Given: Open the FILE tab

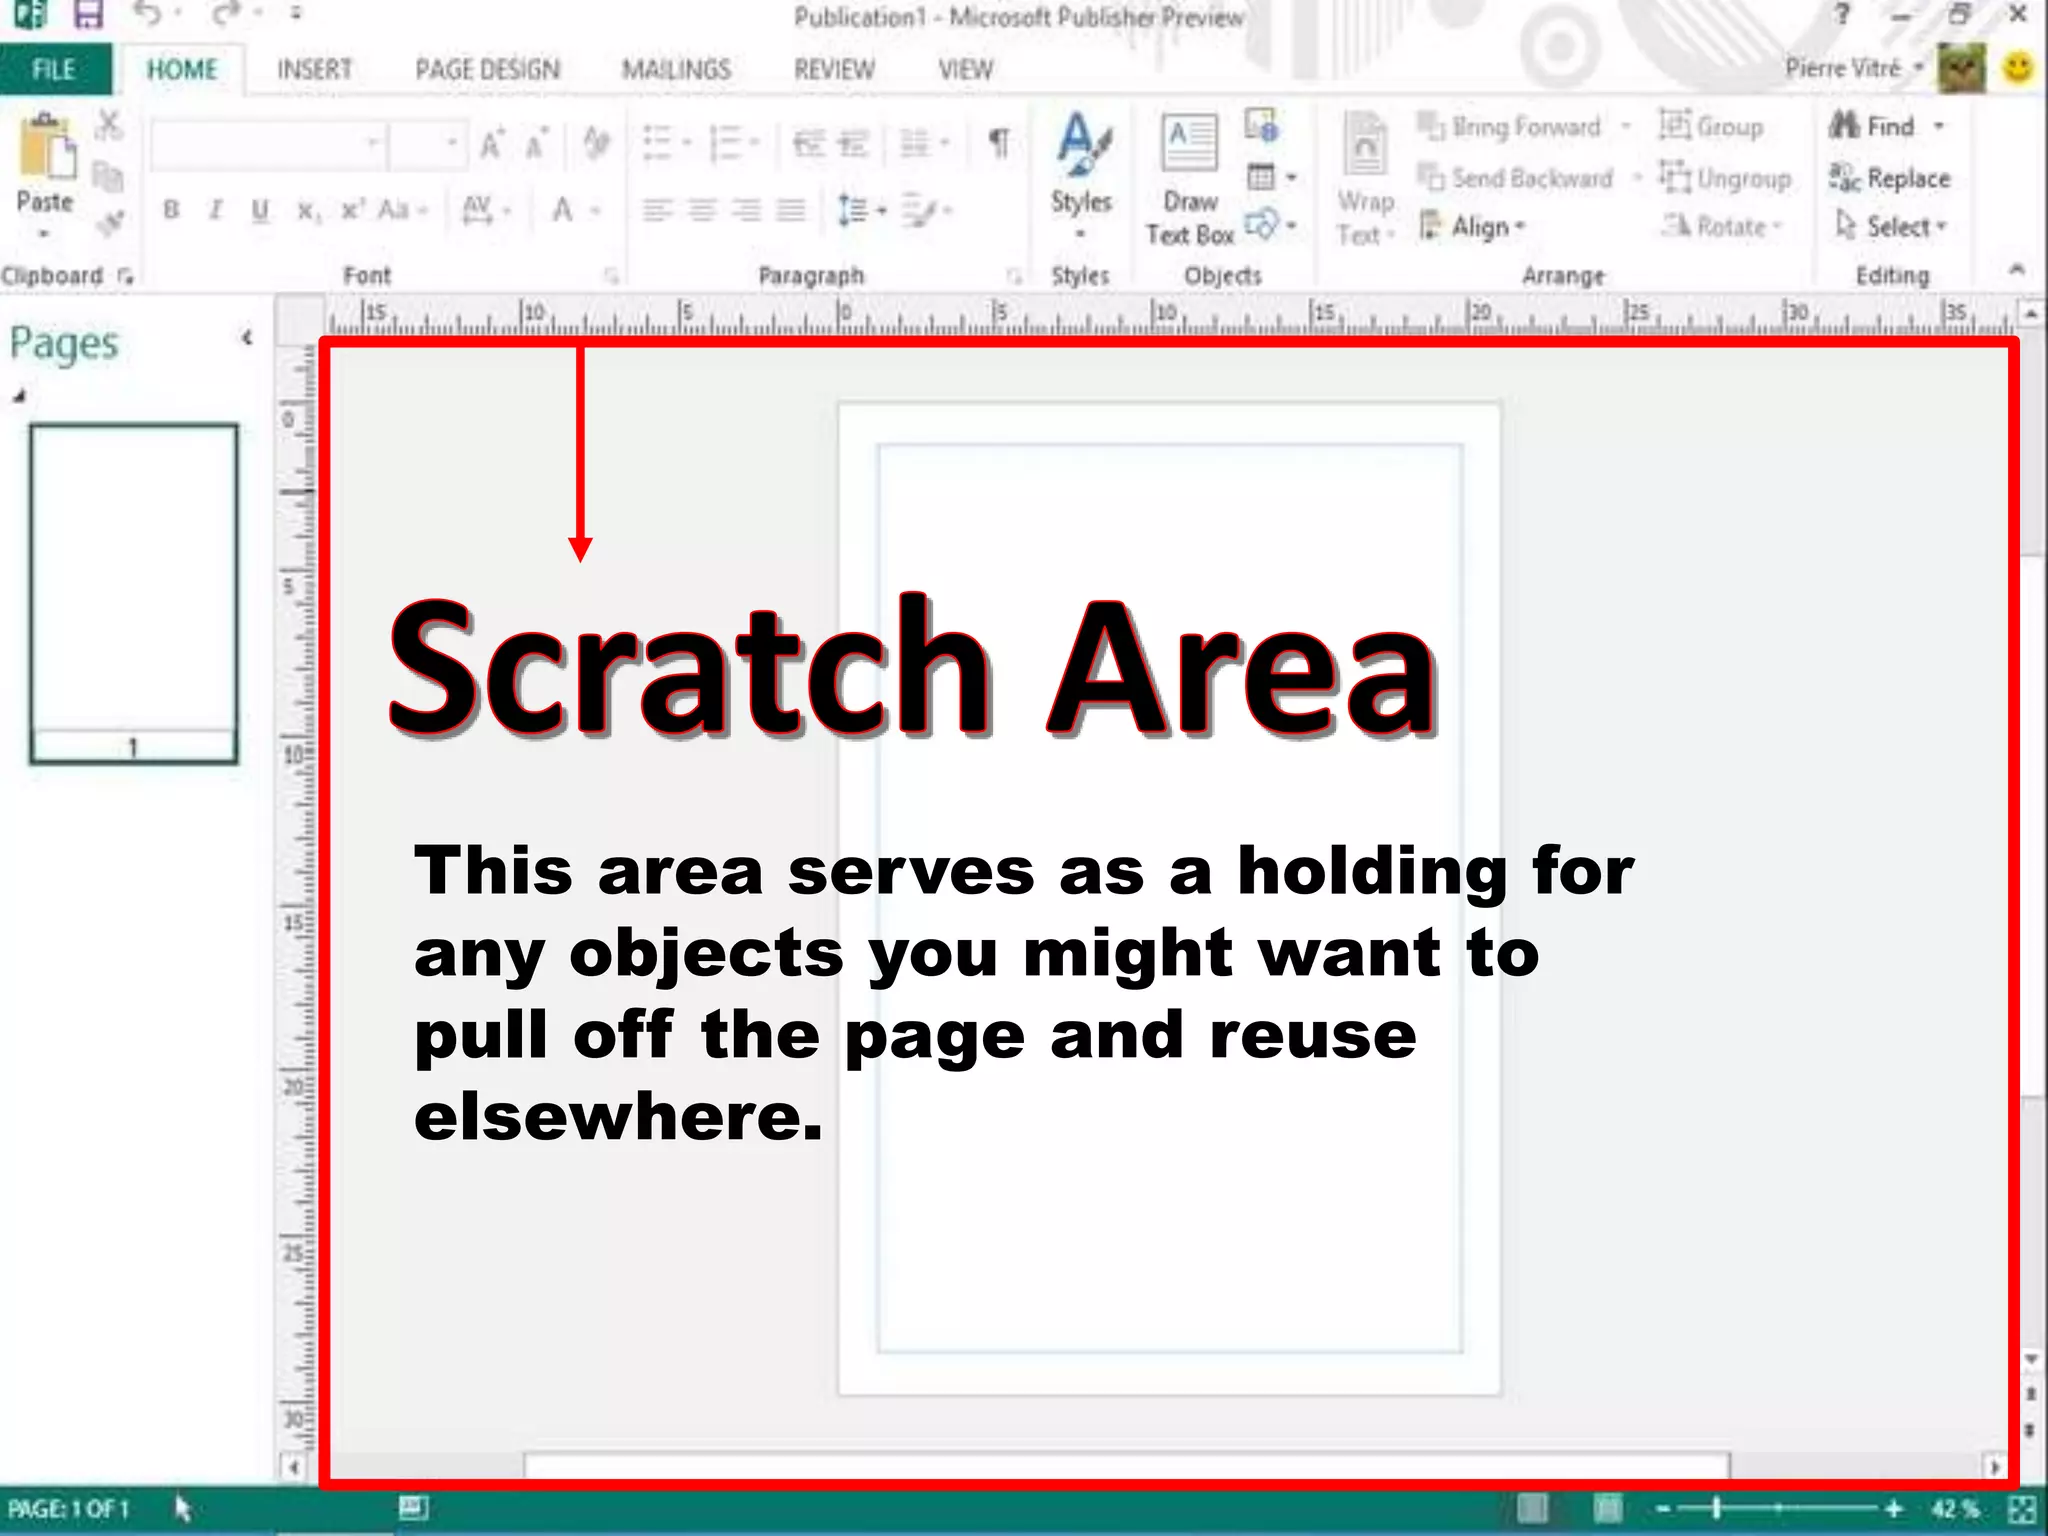Looking at the screenshot, I should (54, 69).
